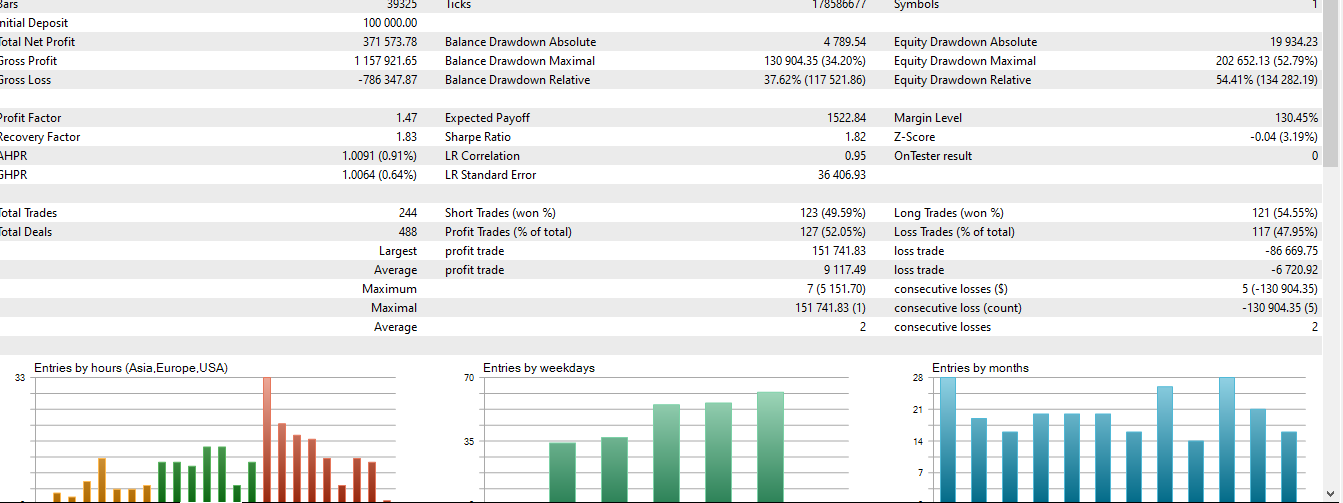Click the Profit Trades (% of total) label
The height and width of the screenshot is (503, 1343).
click(x=508, y=232)
